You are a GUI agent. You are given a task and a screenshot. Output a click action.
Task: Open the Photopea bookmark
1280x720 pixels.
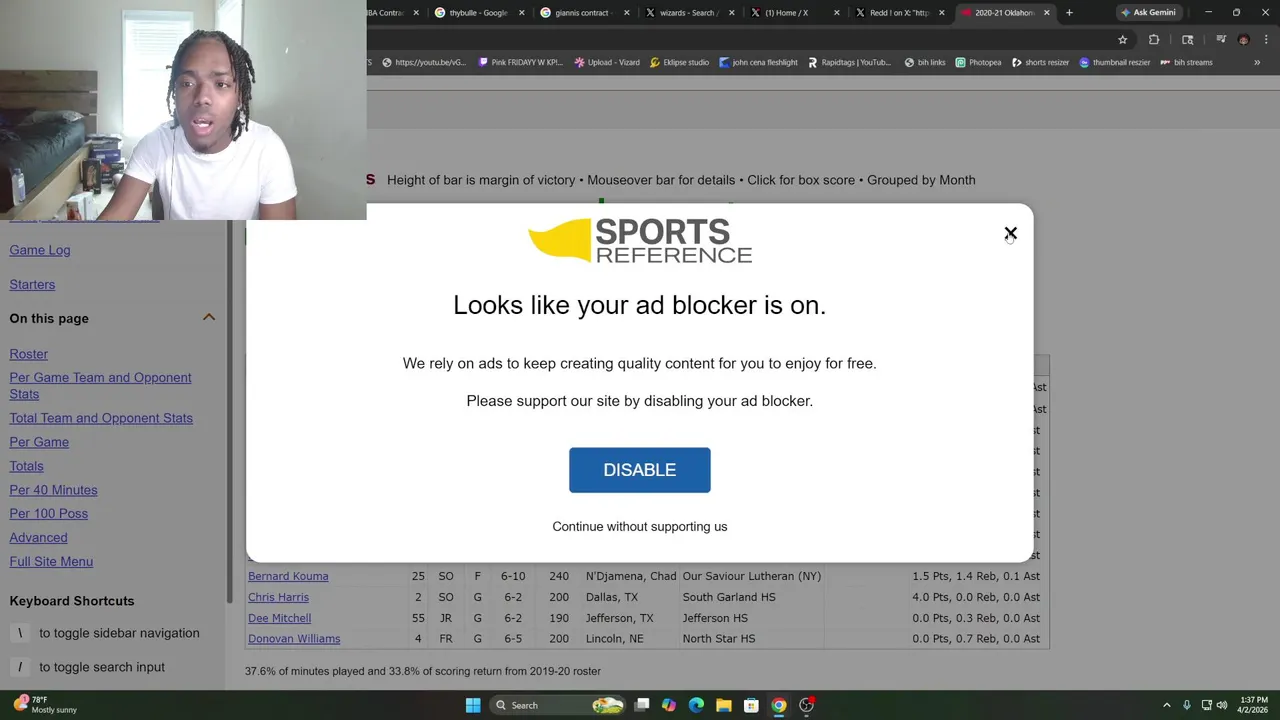(978, 62)
